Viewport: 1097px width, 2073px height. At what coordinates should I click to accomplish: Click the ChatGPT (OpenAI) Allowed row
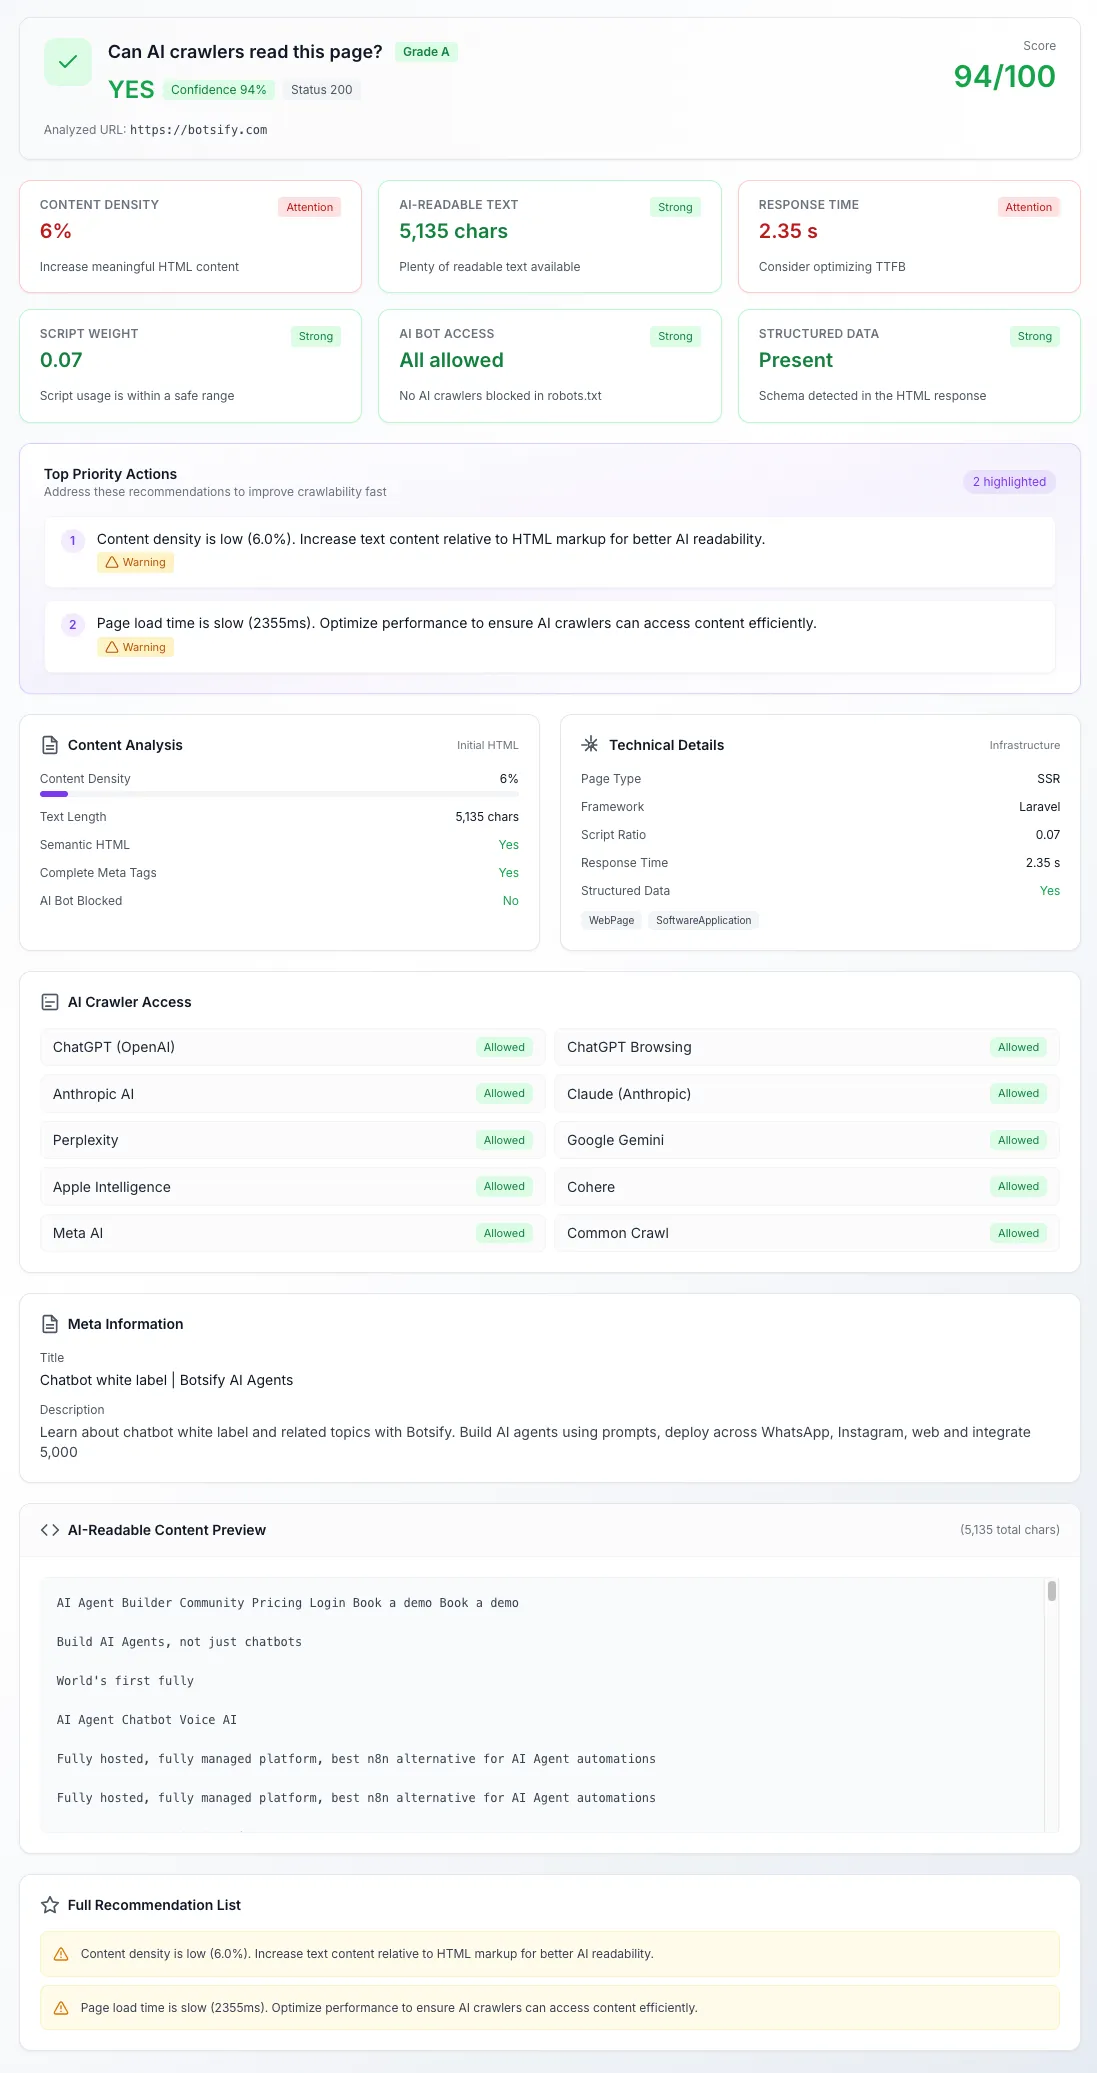[292, 1047]
